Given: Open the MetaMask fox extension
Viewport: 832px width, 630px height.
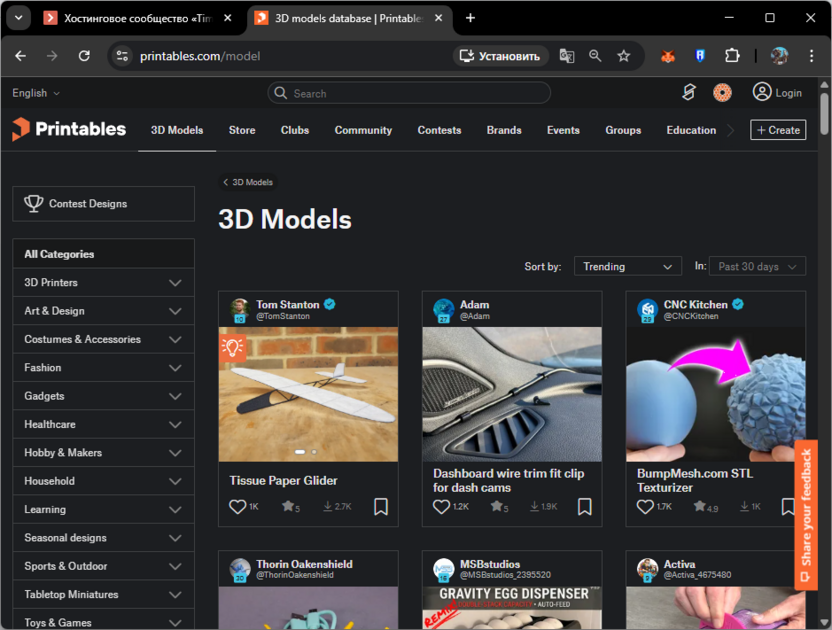Looking at the screenshot, I should click(668, 56).
